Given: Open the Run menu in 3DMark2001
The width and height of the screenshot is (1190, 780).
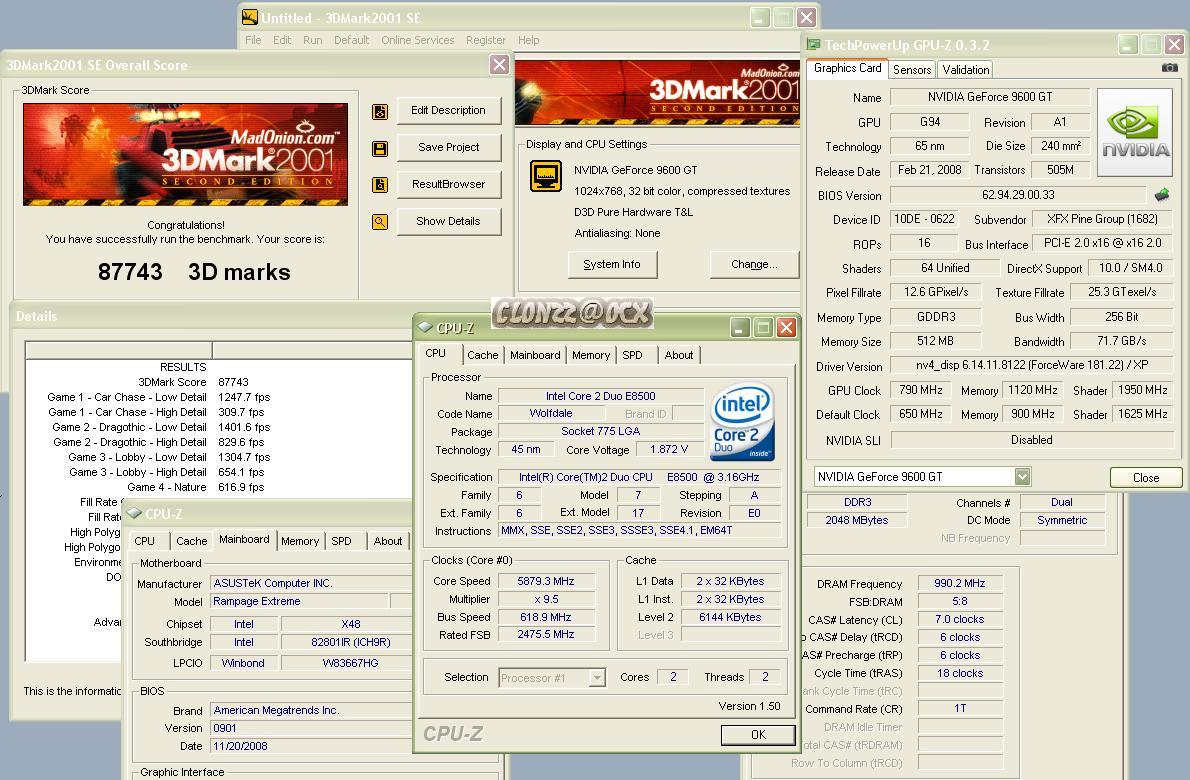Looking at the screenshot, I should point(313,40).
